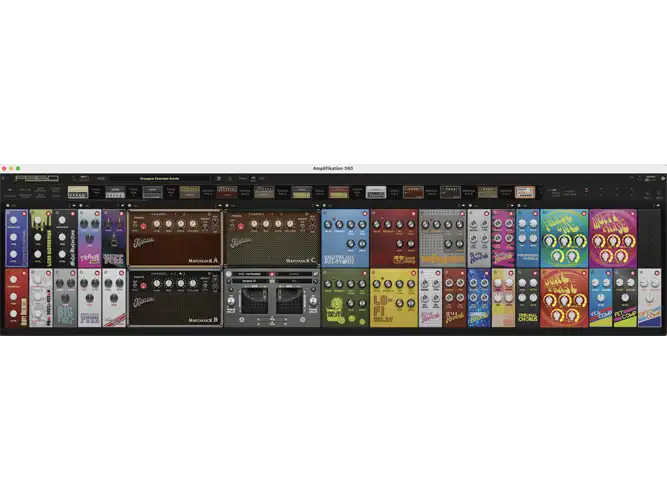The height and width of the screenshot is (500, 667).
Task: Bypass the blue Digital Delay pedal
Action: pos(365,214)
